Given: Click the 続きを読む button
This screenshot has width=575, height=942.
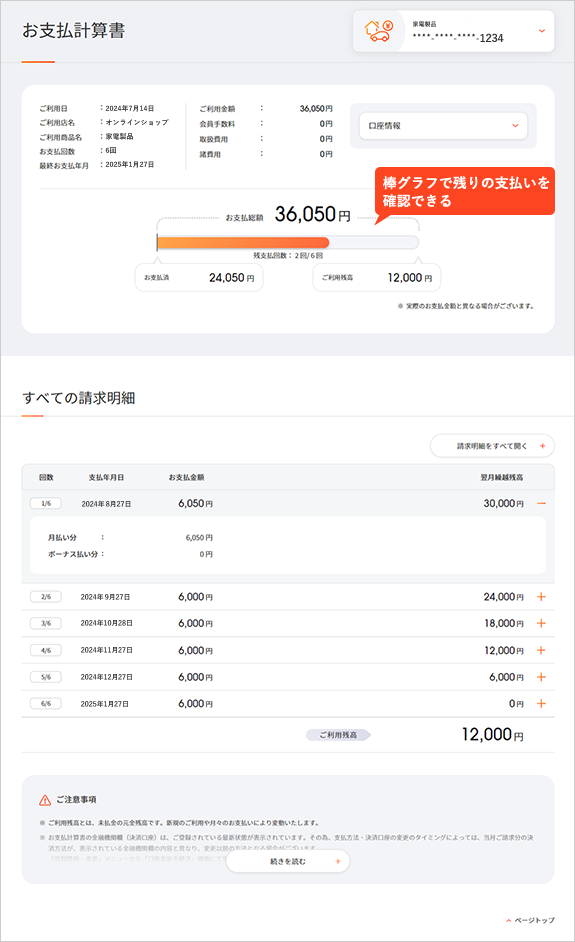Looking at the screenshot, I should click(288, 861).
